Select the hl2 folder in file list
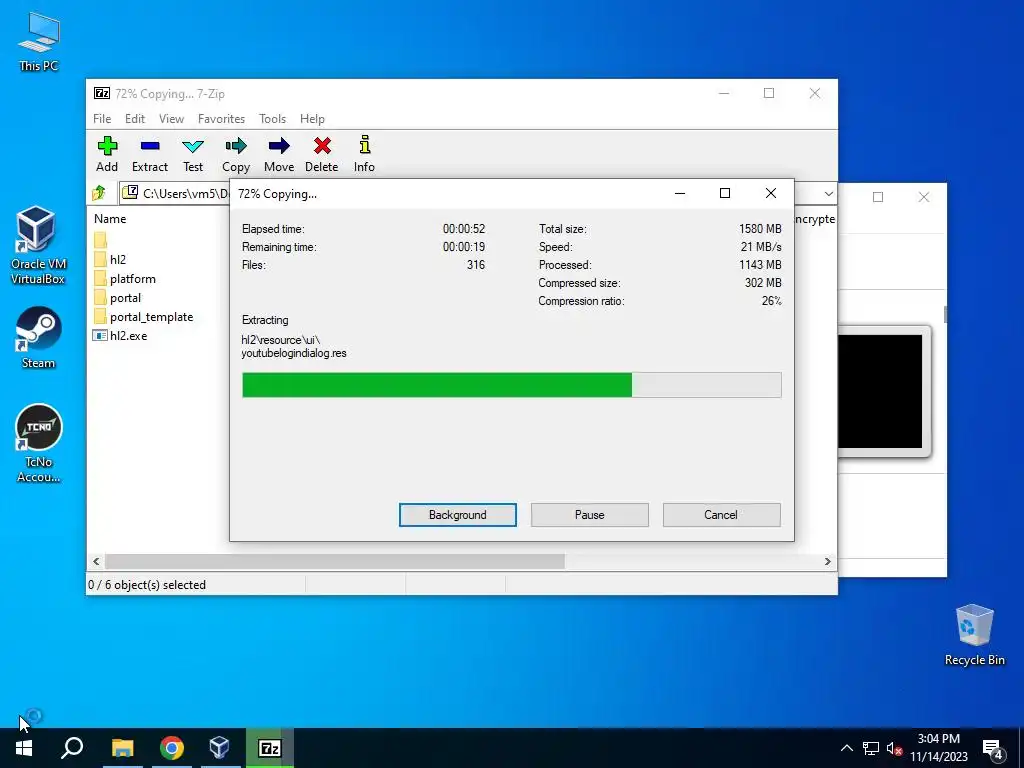This screenshot has width=1024, height=768. pos(110,259)
